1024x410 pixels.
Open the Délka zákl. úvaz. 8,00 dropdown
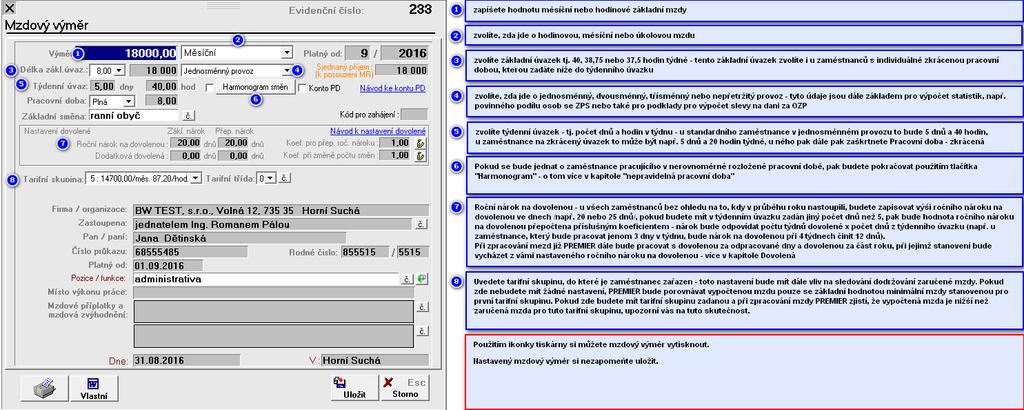(118, 71)
